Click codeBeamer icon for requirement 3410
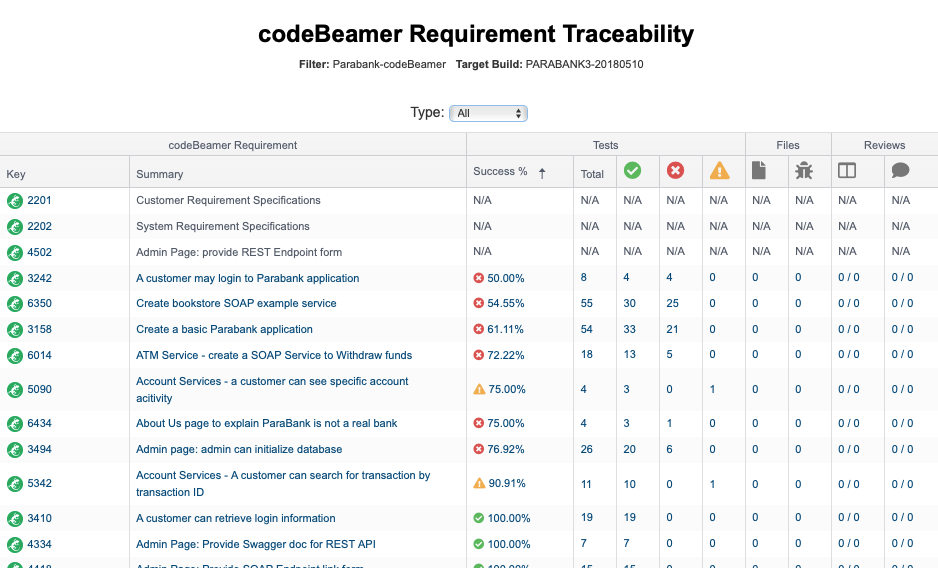 click(15, 519)
